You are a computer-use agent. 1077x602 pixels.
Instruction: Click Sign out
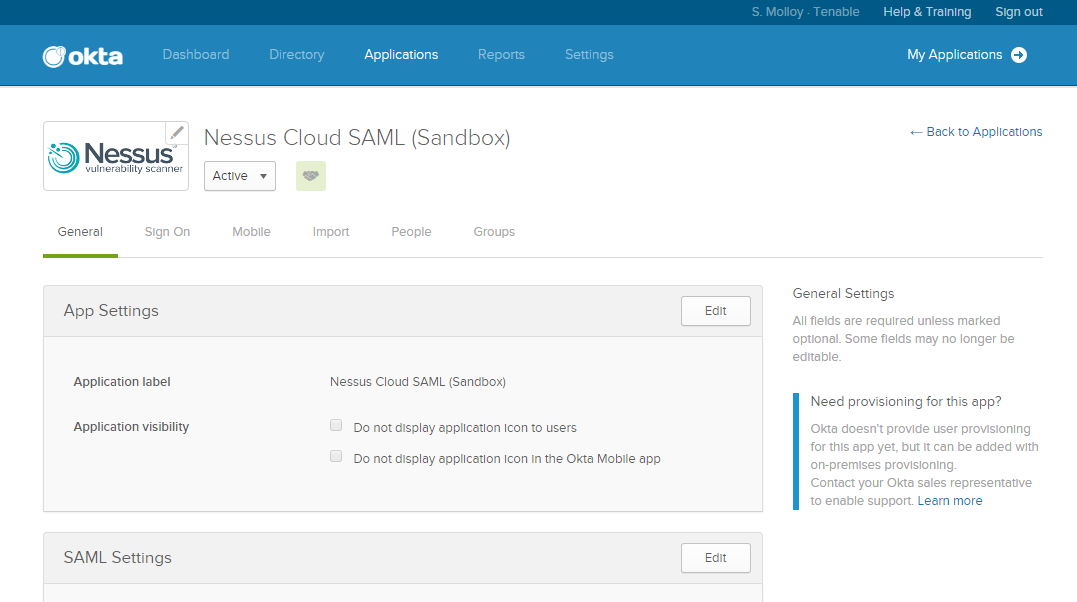click(1019, 12)
